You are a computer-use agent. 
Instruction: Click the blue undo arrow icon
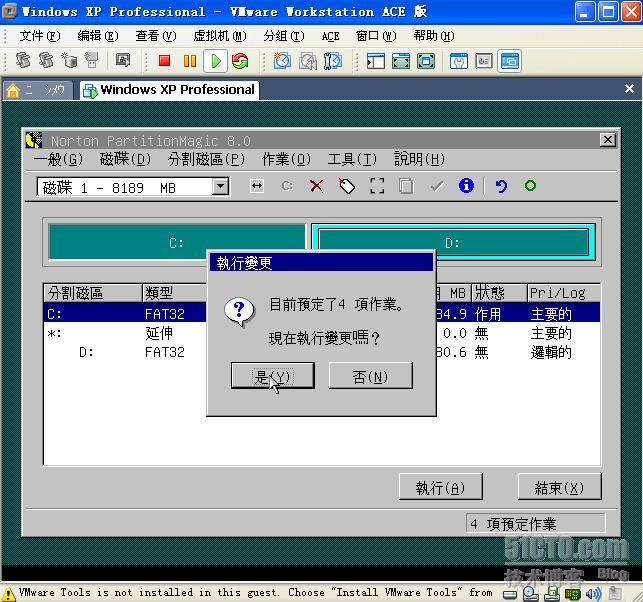pos(501,186)
